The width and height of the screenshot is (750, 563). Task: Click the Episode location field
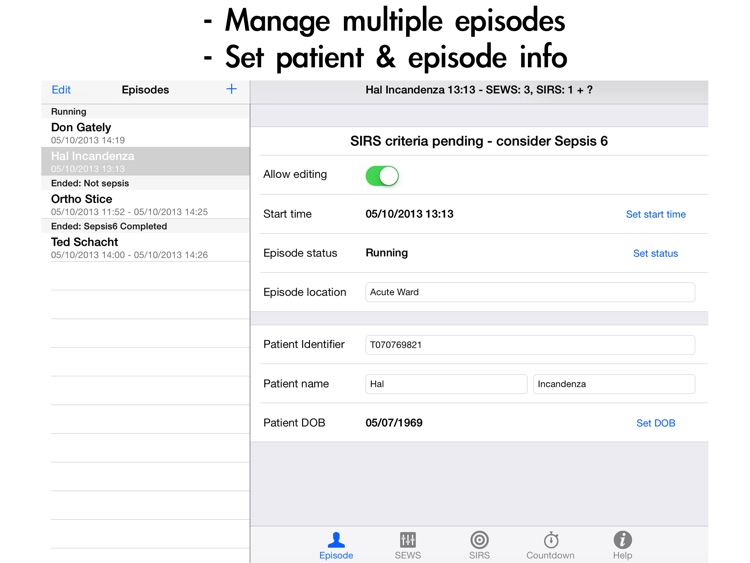(530, 292)
